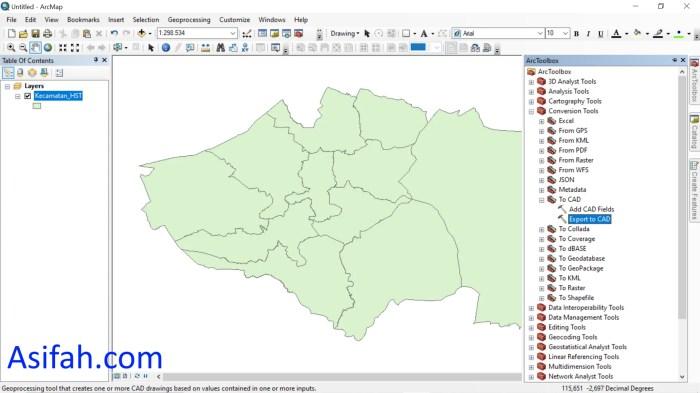Select the Identify tool icon
The image size is (700, 393).
click(166, 47)
